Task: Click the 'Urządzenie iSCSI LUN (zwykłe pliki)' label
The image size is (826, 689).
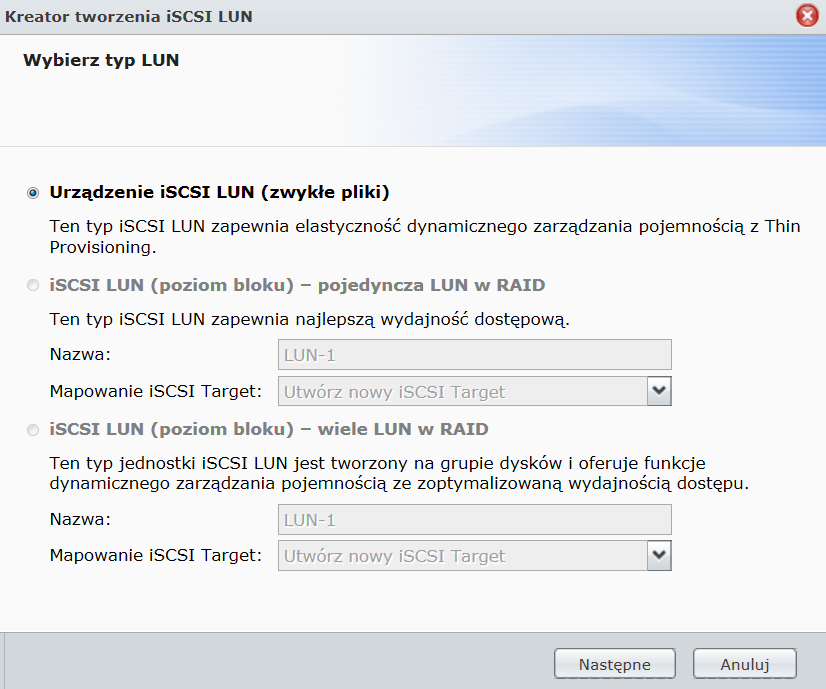Action: [x=219, y=192]
